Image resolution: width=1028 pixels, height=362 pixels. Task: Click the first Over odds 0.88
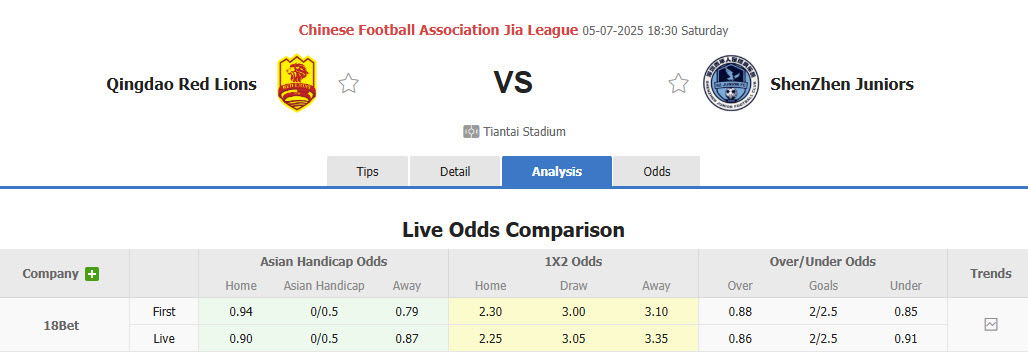740,312
